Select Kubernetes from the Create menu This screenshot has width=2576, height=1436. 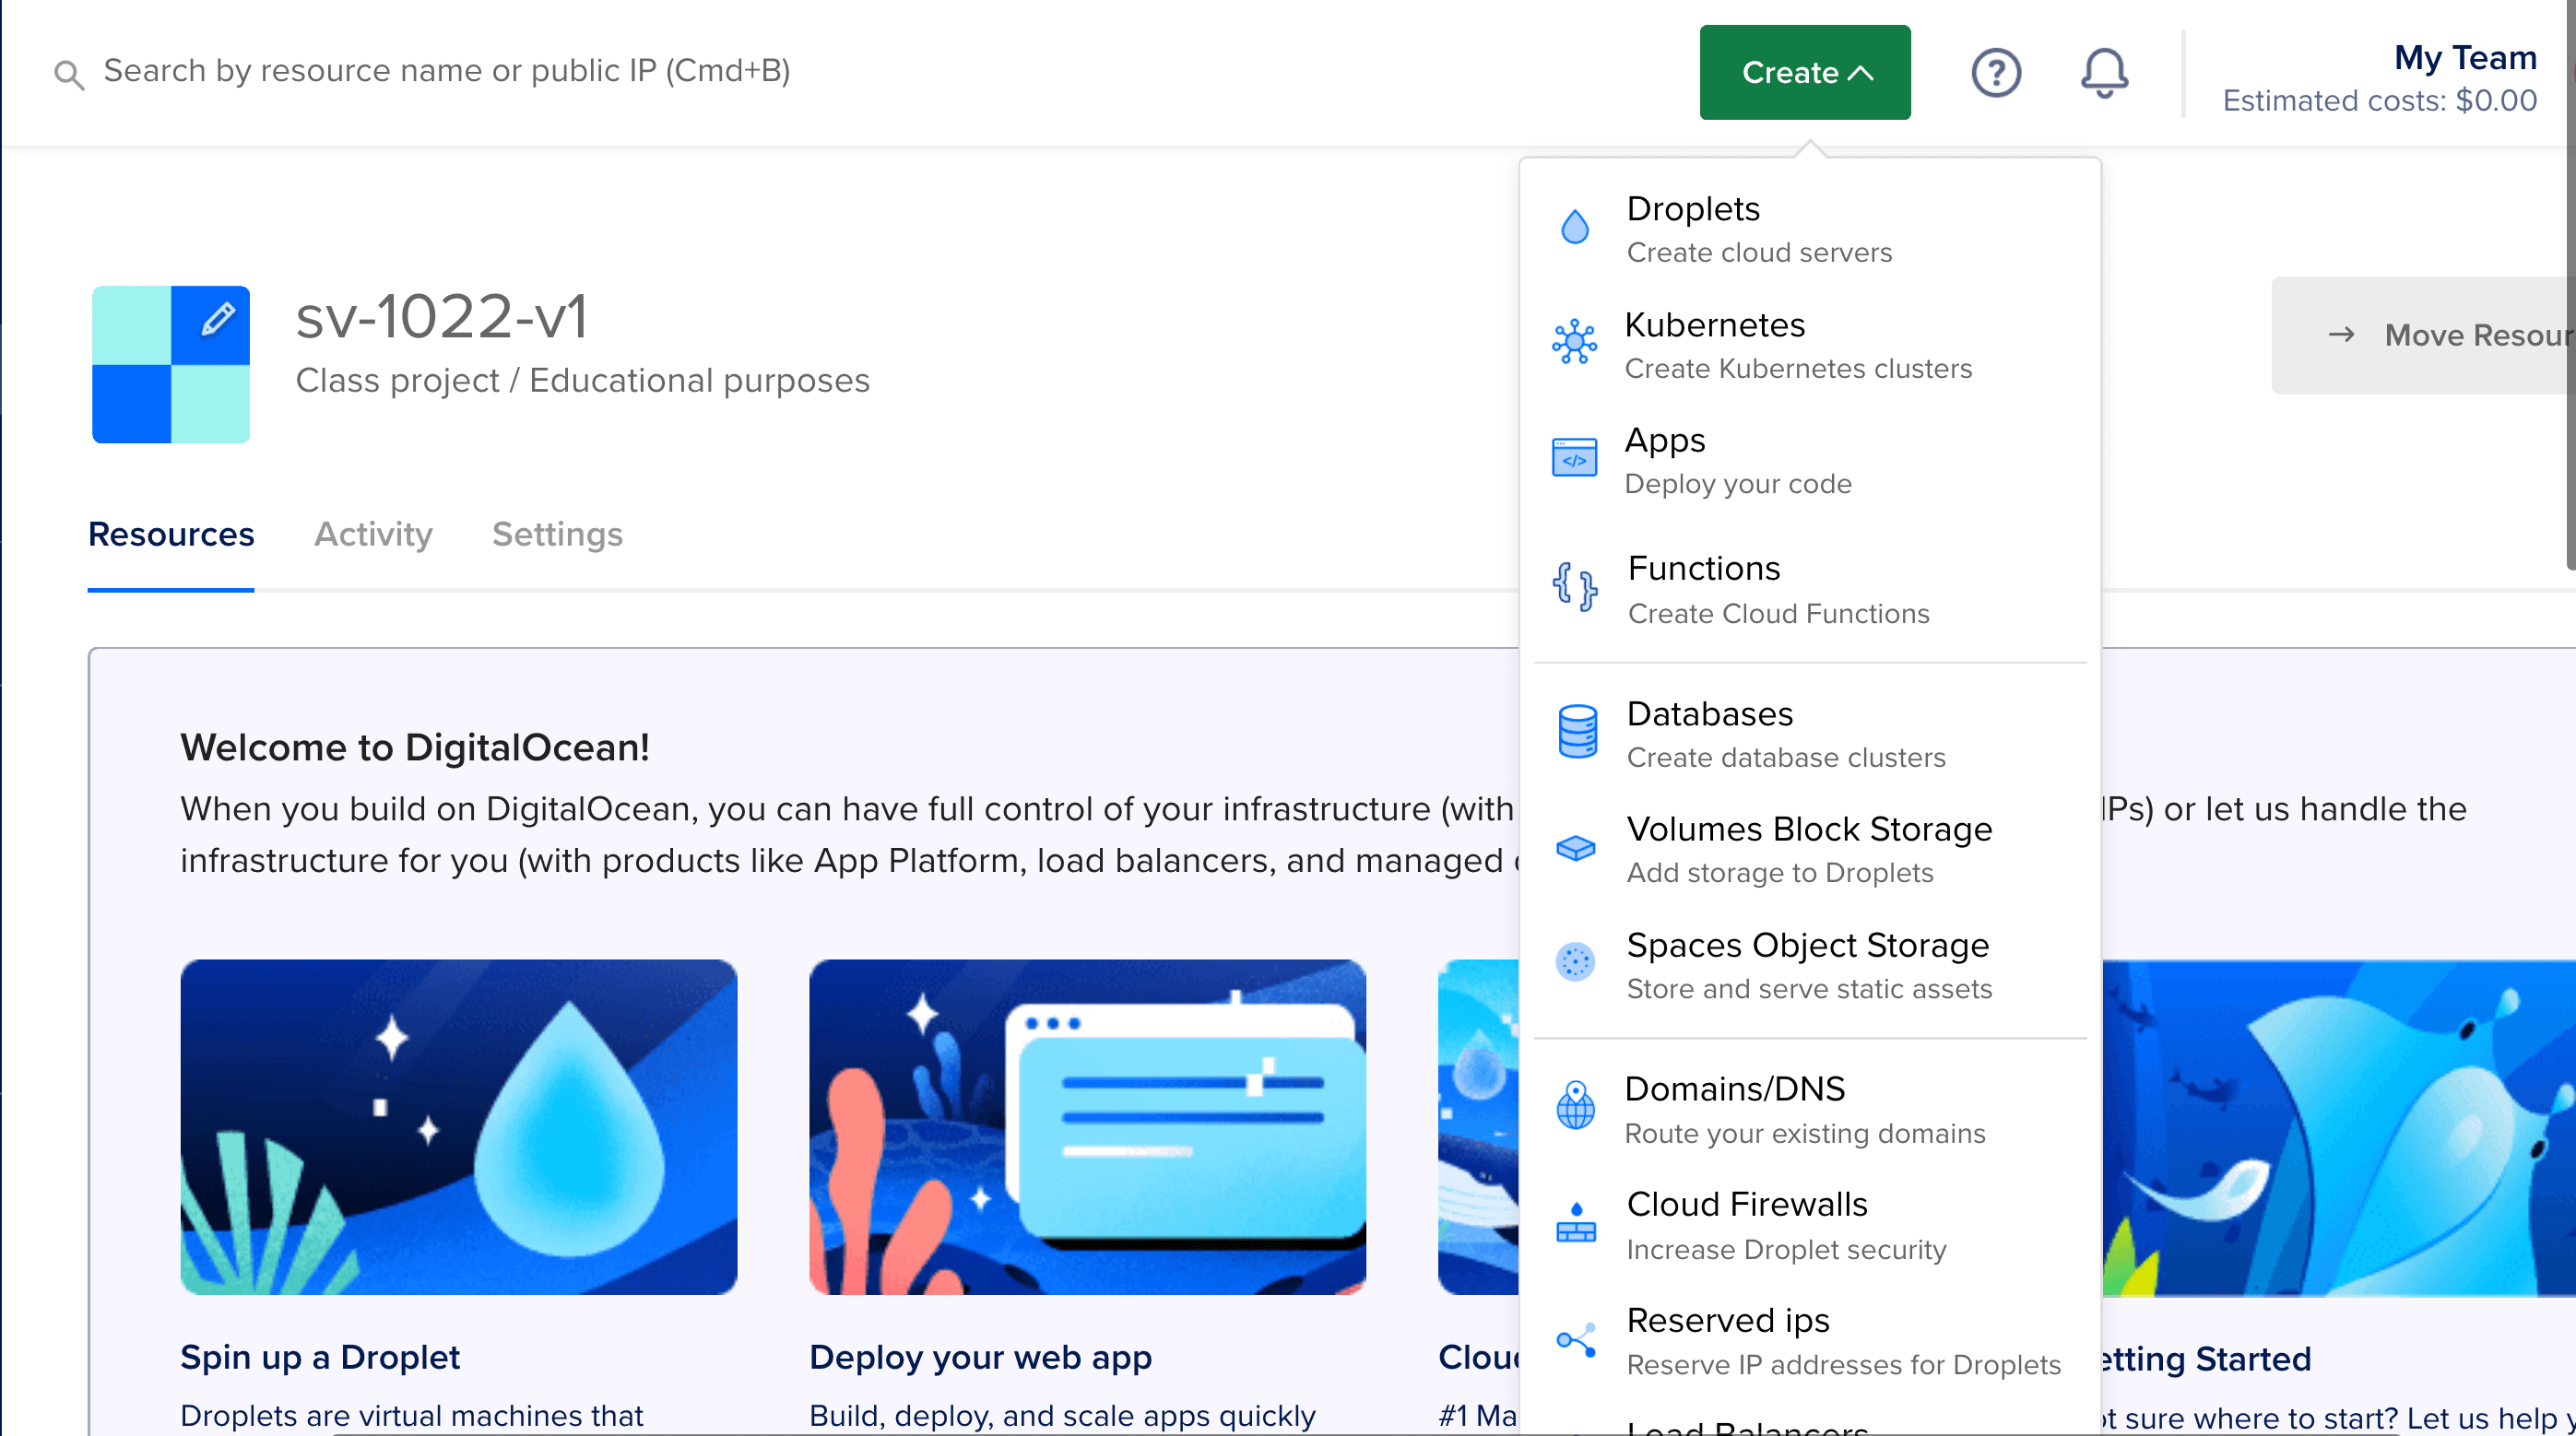click(1808, 345)
